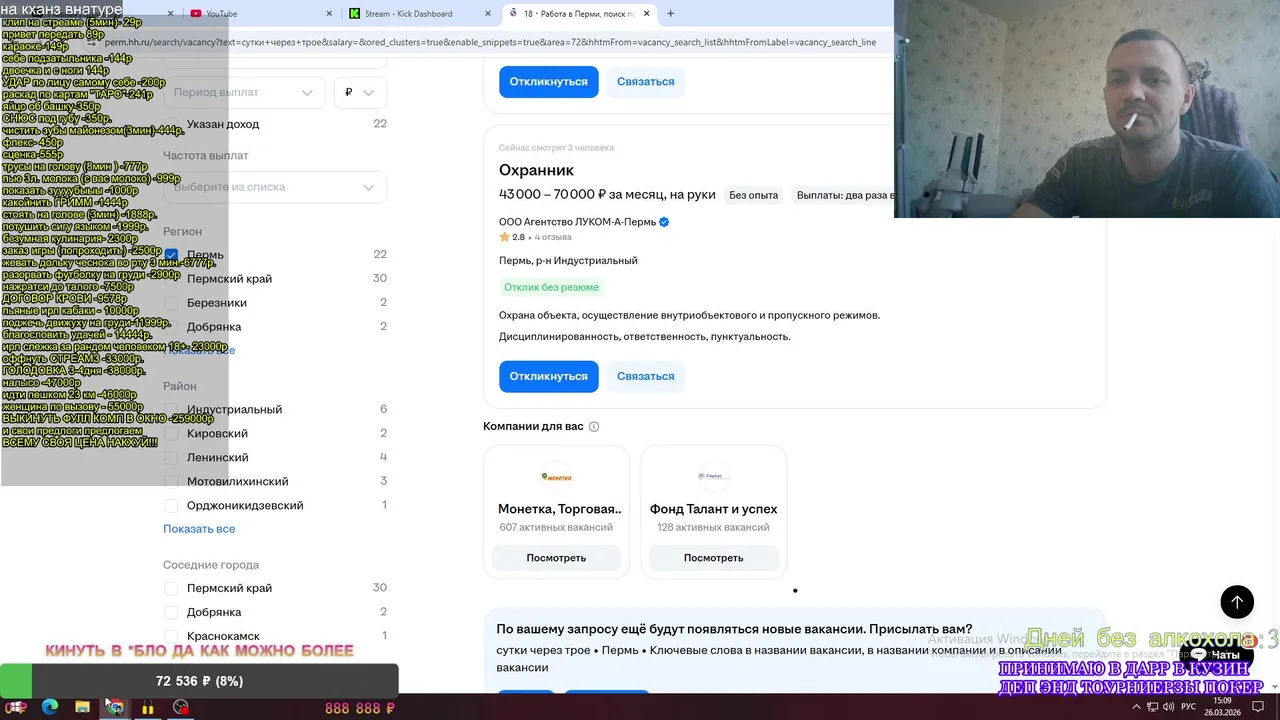This screenshot has height=720, width=1280.
Task: Toggle the Пермский край region checkbox
Action: pos(171,279)
